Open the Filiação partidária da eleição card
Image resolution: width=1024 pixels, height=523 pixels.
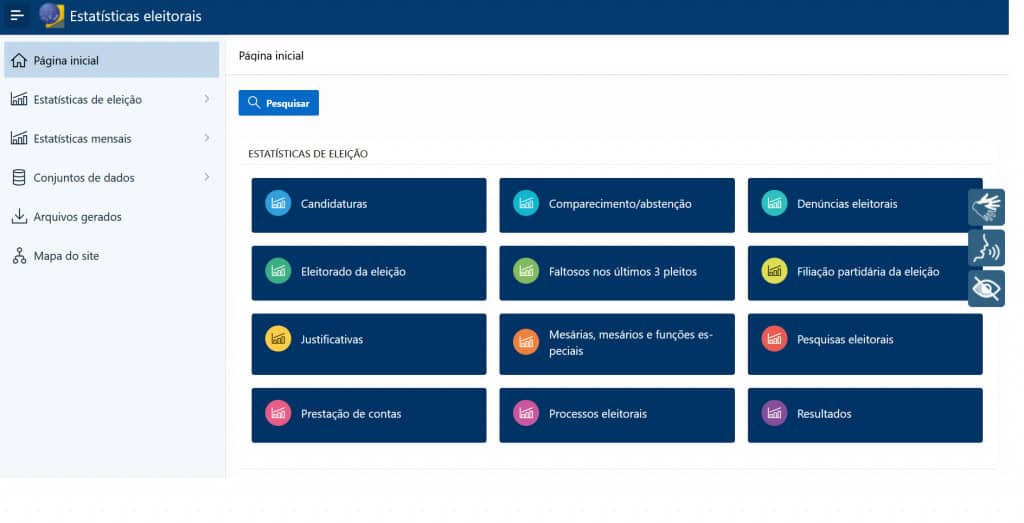(x=865, y=273)
